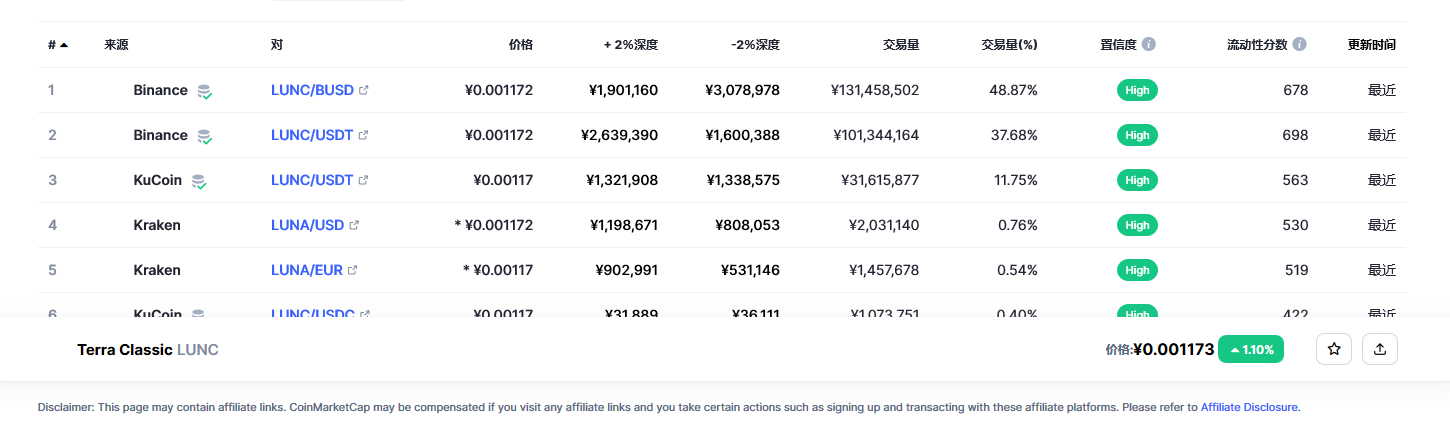Screen dimensions: 1450x430
Task: Click reserve badge icon on Binance row 1
Action: coord(204,91)
